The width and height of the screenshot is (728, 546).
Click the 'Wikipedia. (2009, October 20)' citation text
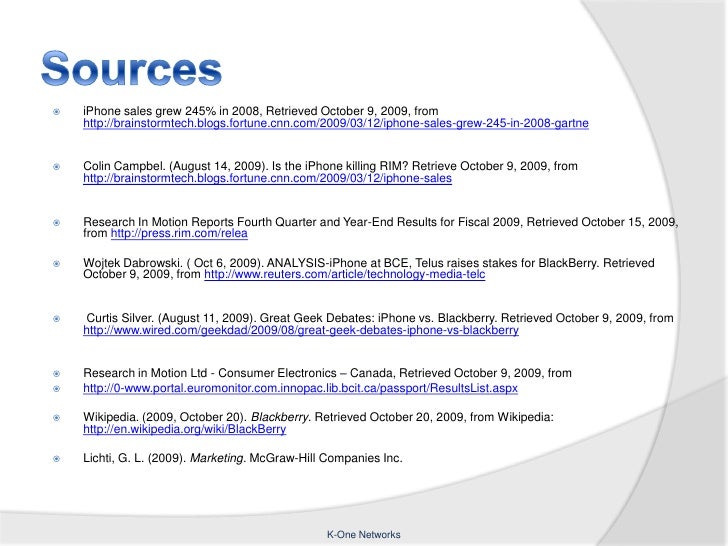(x=318, y=417)
